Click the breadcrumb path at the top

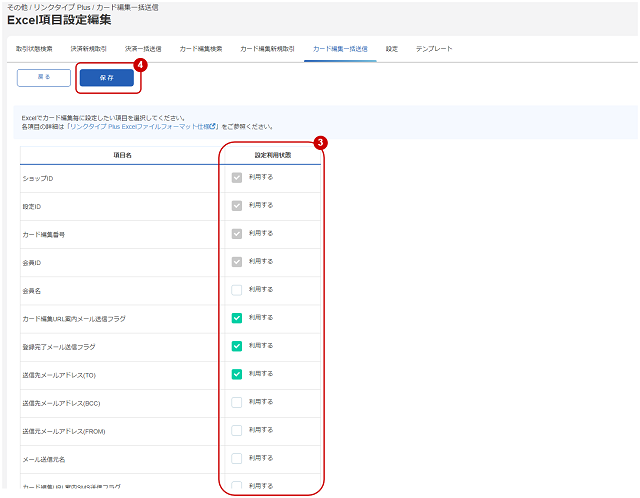[83, 7]
